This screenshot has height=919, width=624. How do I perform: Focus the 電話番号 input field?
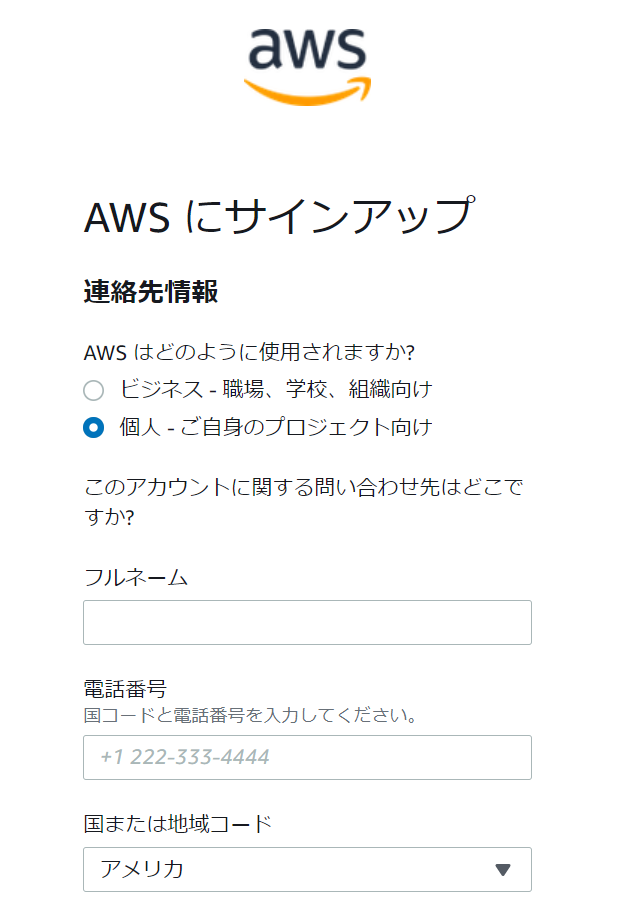[x=308, y=757]
